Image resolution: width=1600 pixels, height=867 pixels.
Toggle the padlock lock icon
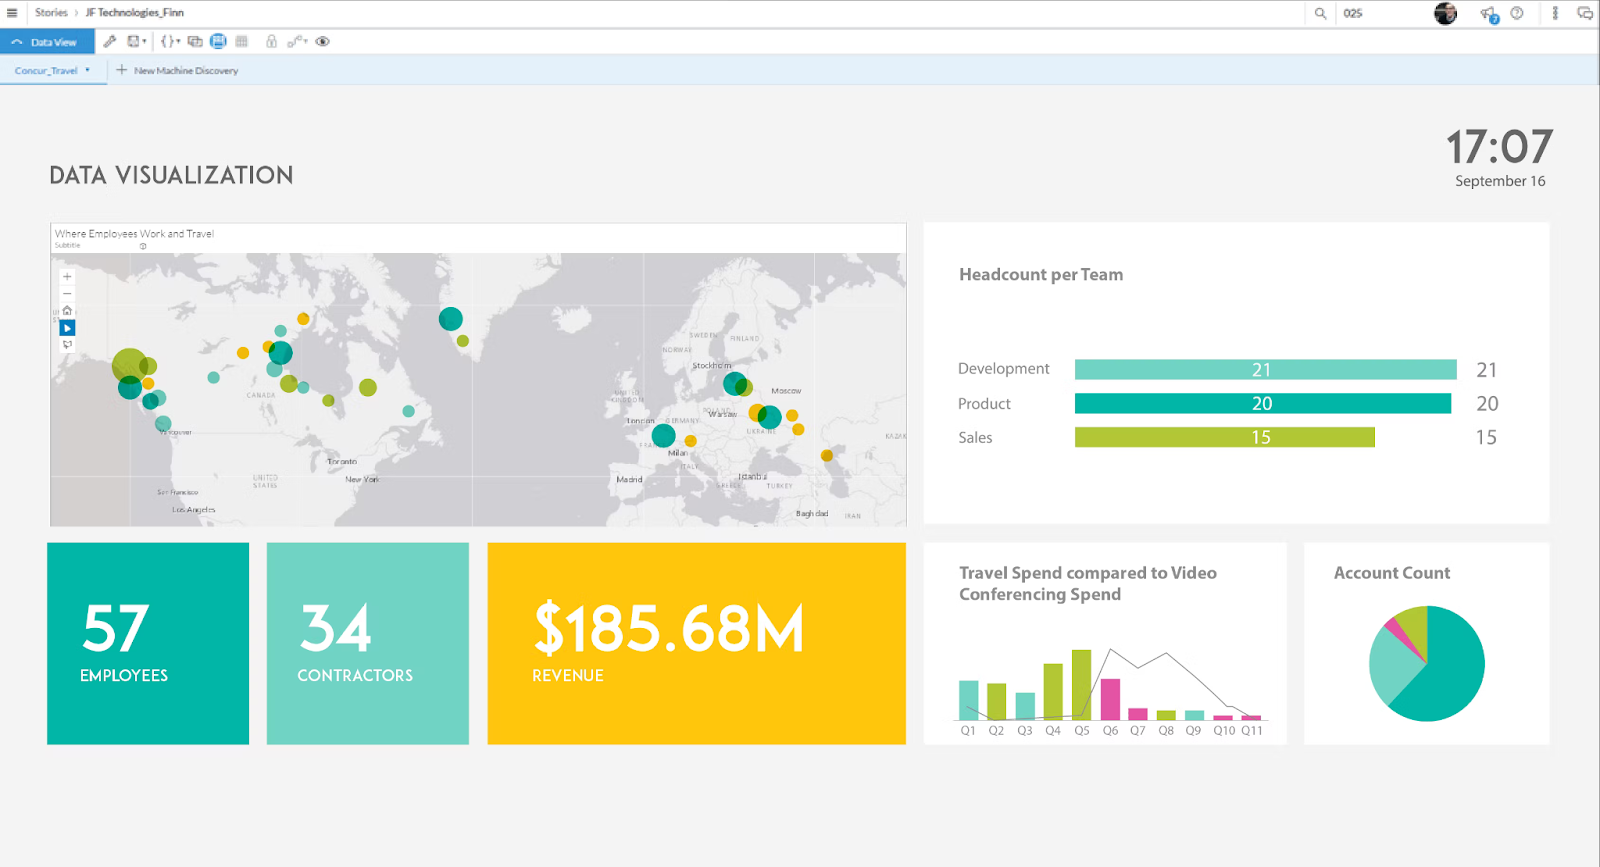click(x=271, y=42)
